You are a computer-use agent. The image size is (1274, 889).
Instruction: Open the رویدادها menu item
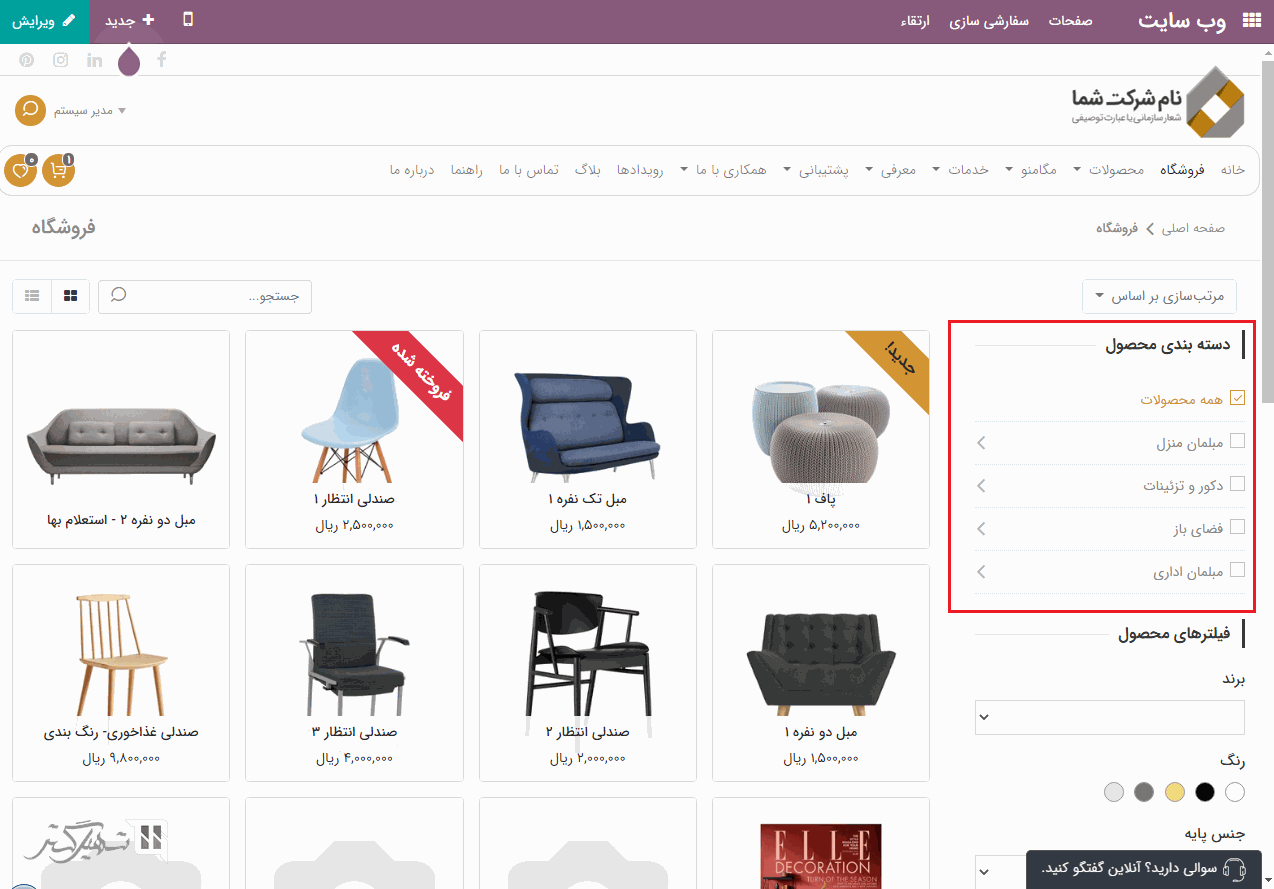642,170
